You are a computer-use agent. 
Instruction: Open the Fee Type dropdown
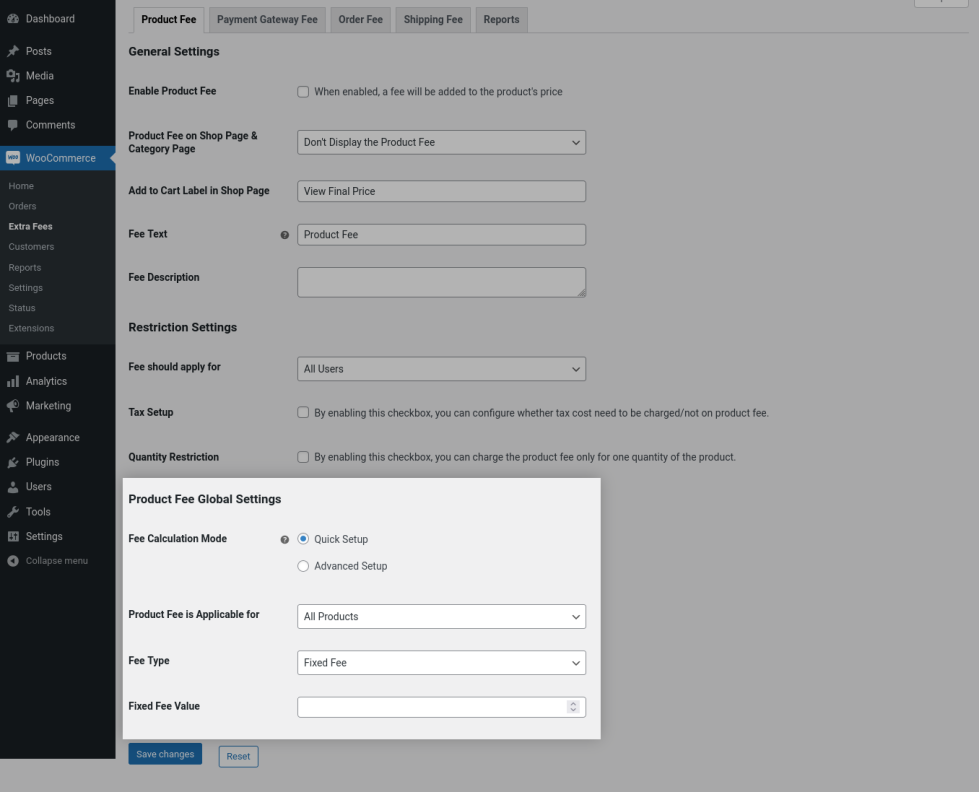point(441,663)
